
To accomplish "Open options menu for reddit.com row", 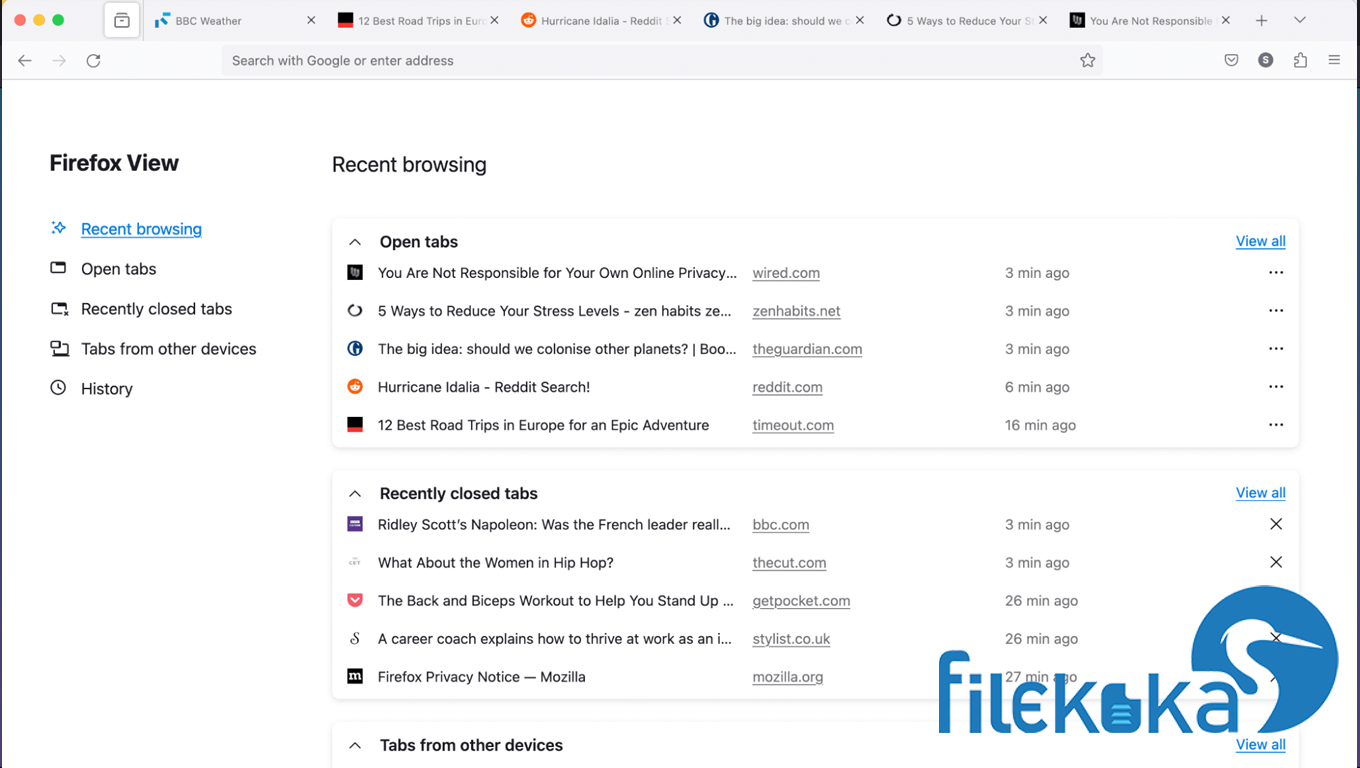I will pos(1276,387).
